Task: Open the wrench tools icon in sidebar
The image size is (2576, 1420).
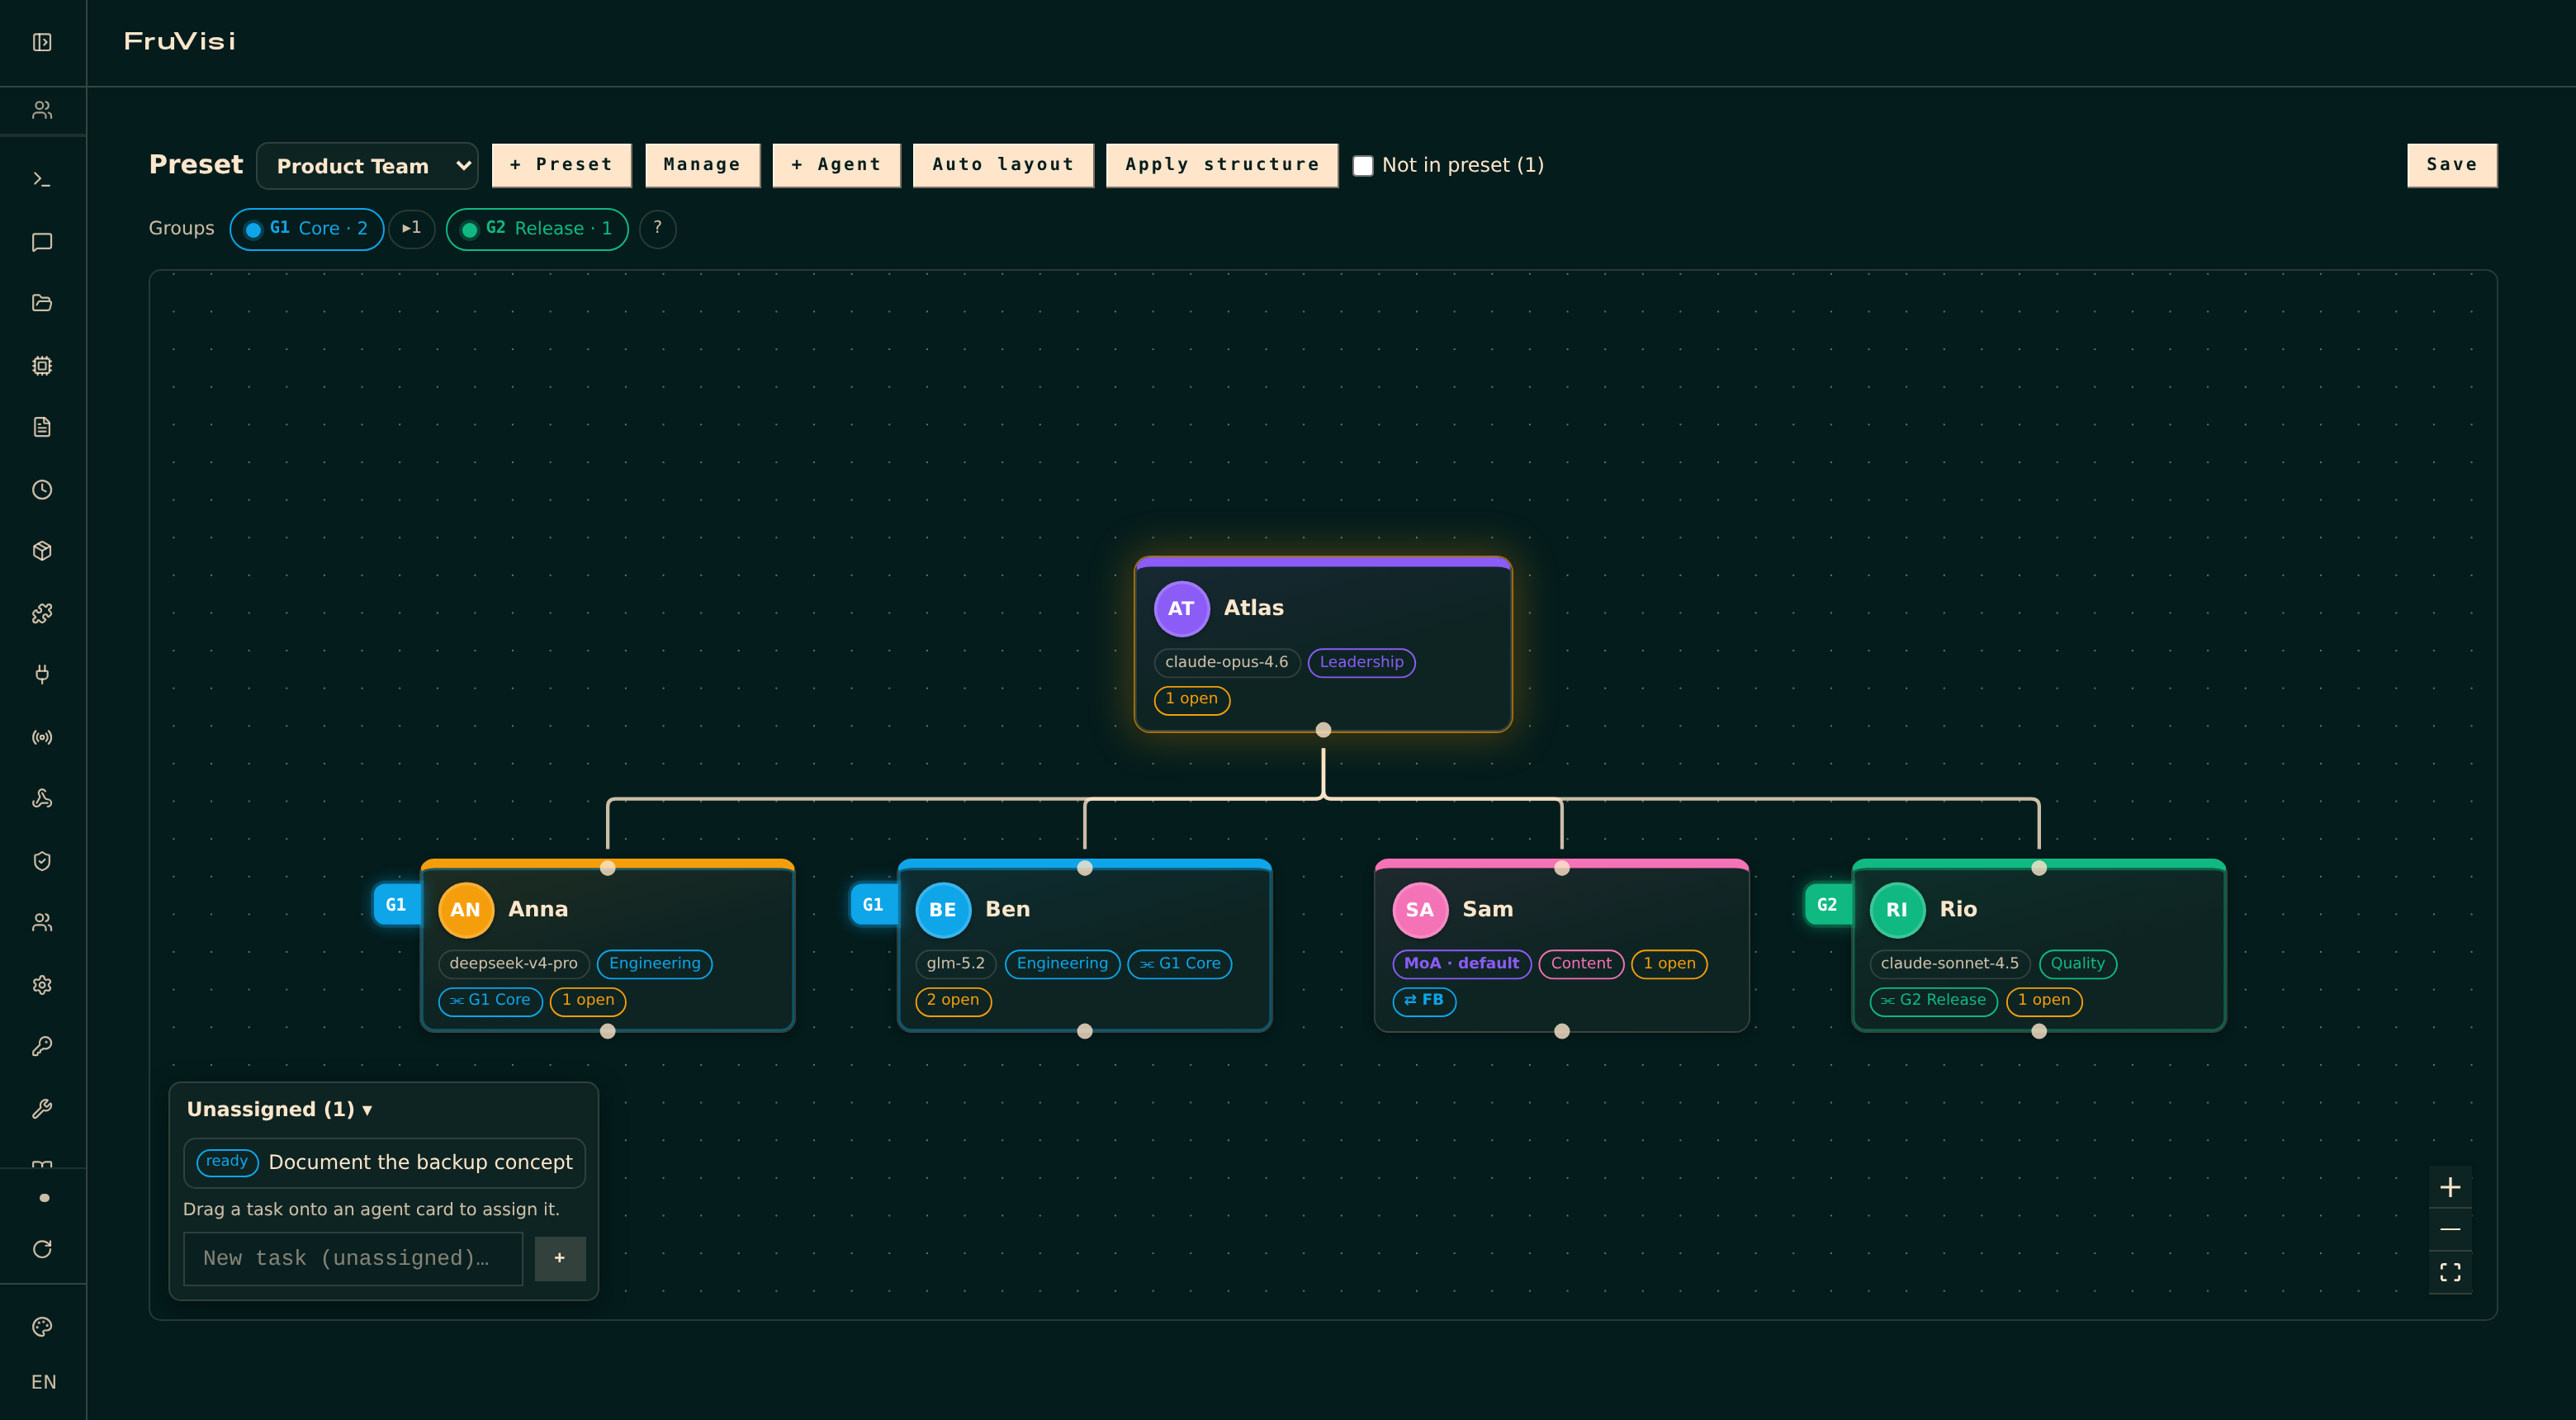Action: click(x=42, y=1108)
